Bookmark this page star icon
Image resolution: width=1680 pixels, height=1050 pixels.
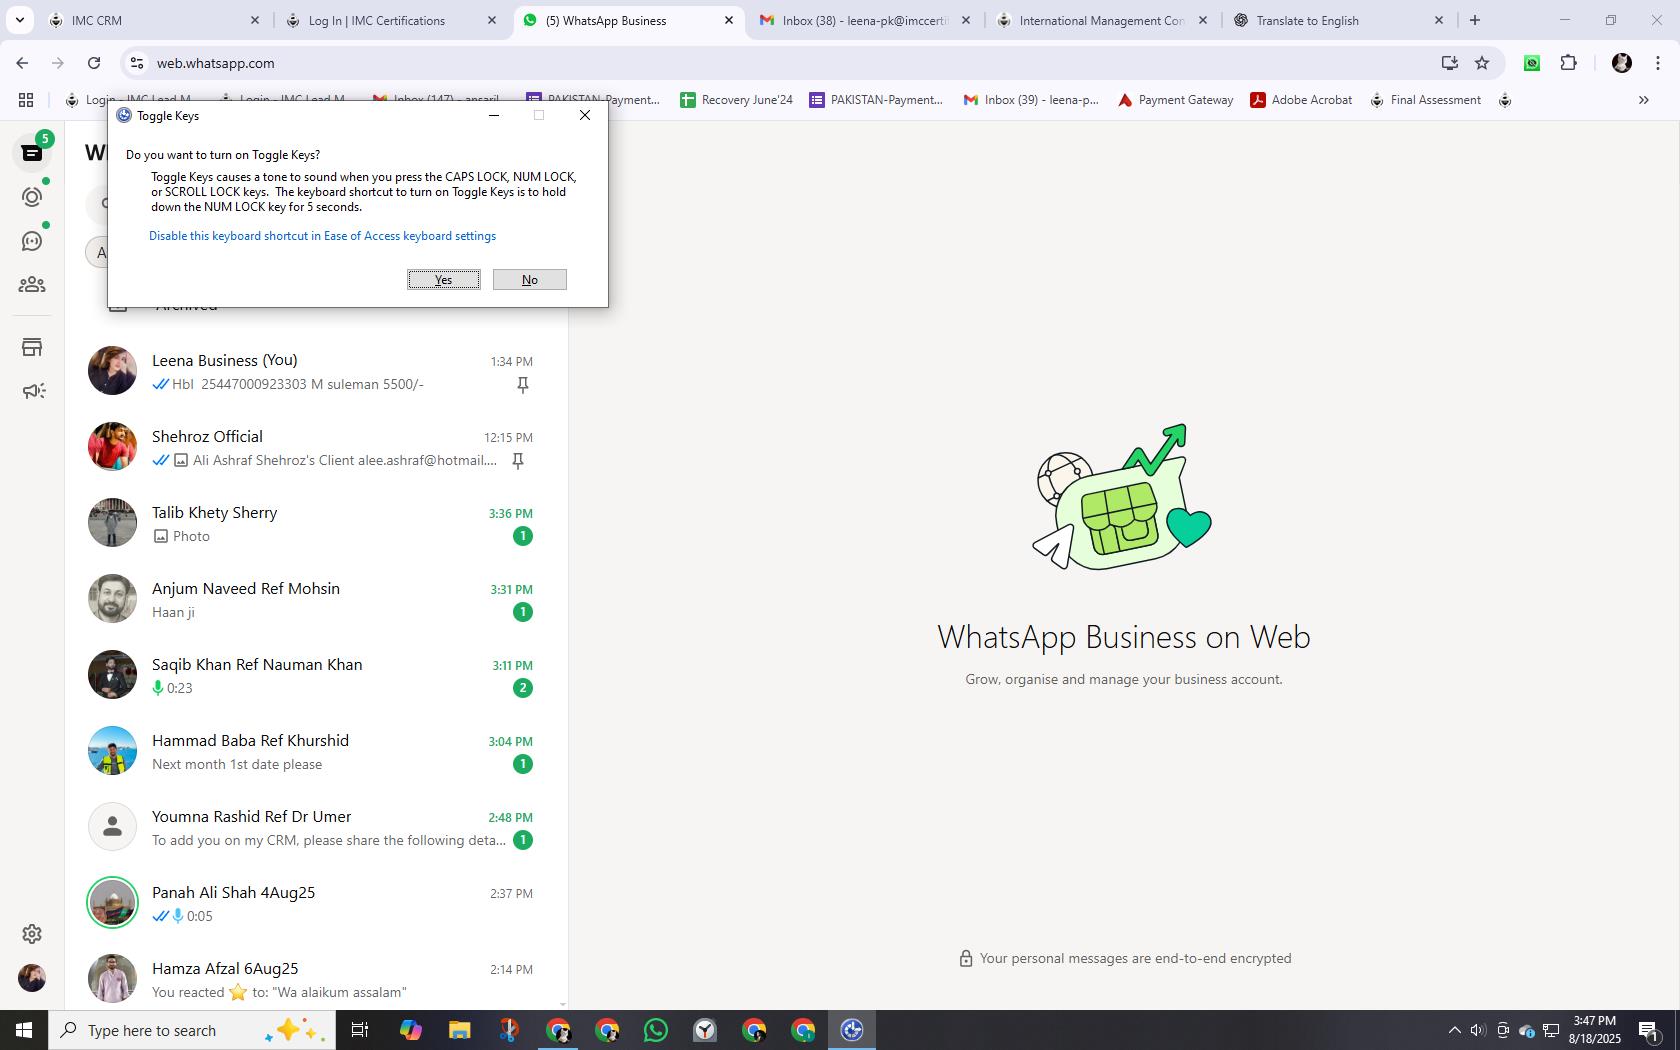click(x=1482, y=63)
